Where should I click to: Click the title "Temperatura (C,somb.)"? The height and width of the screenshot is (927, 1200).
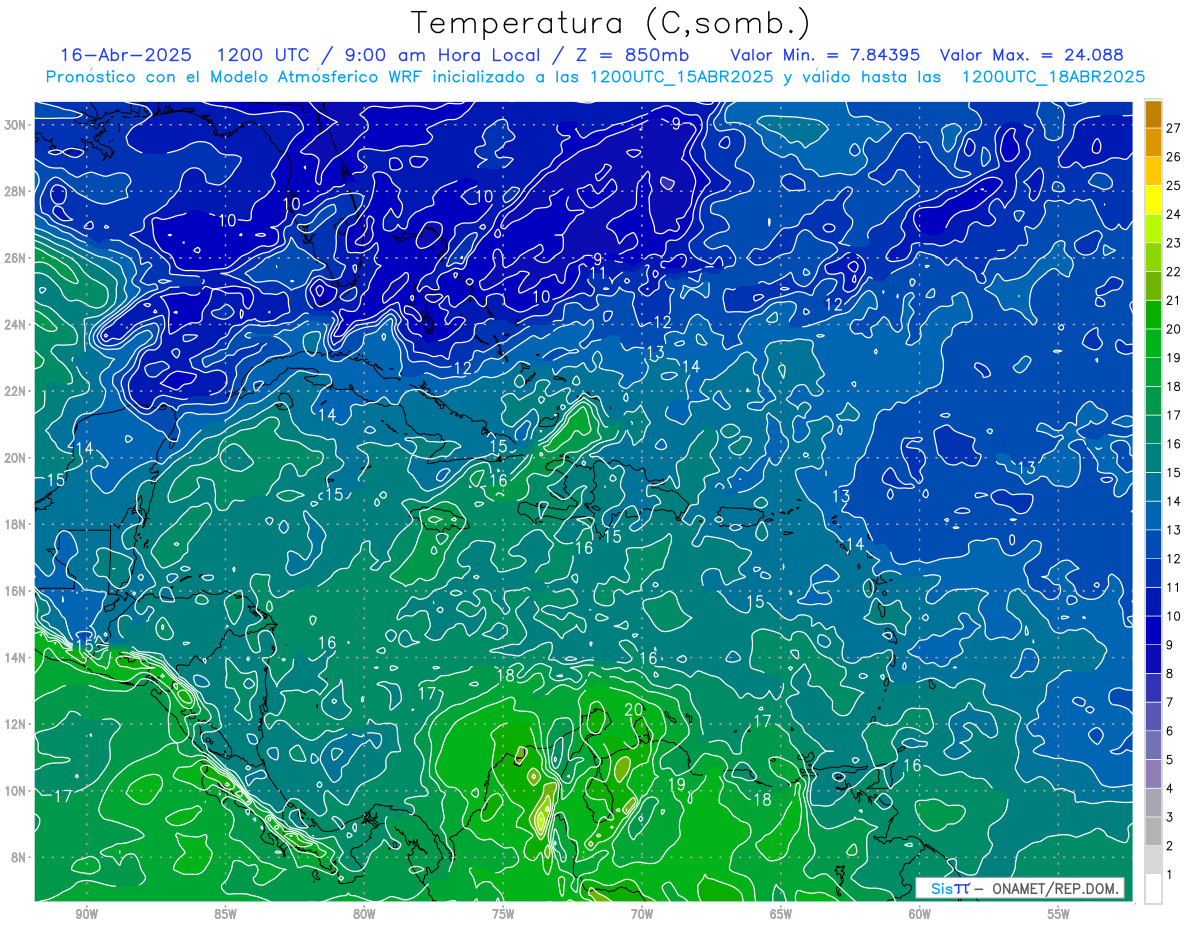[611, 22]
